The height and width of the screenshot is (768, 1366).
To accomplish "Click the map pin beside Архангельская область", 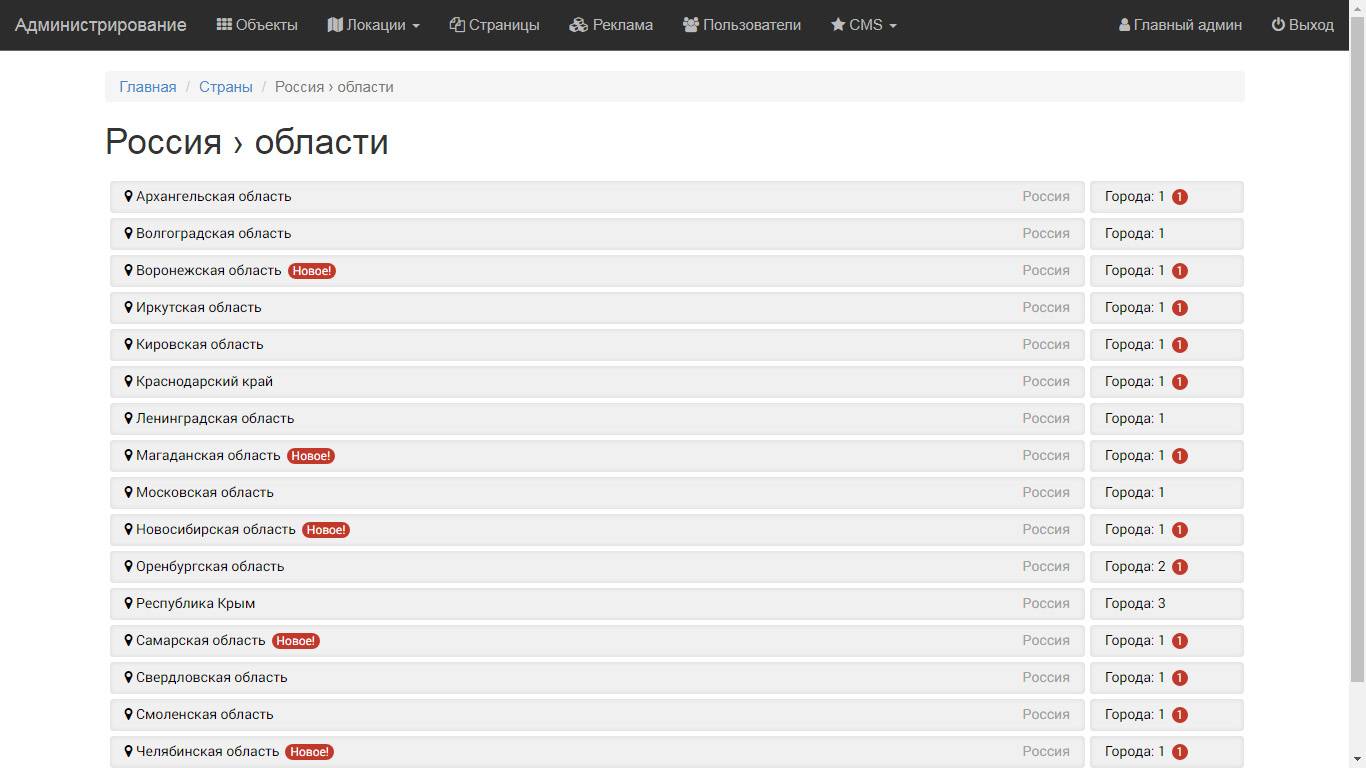I will click(x=129, y=197).
